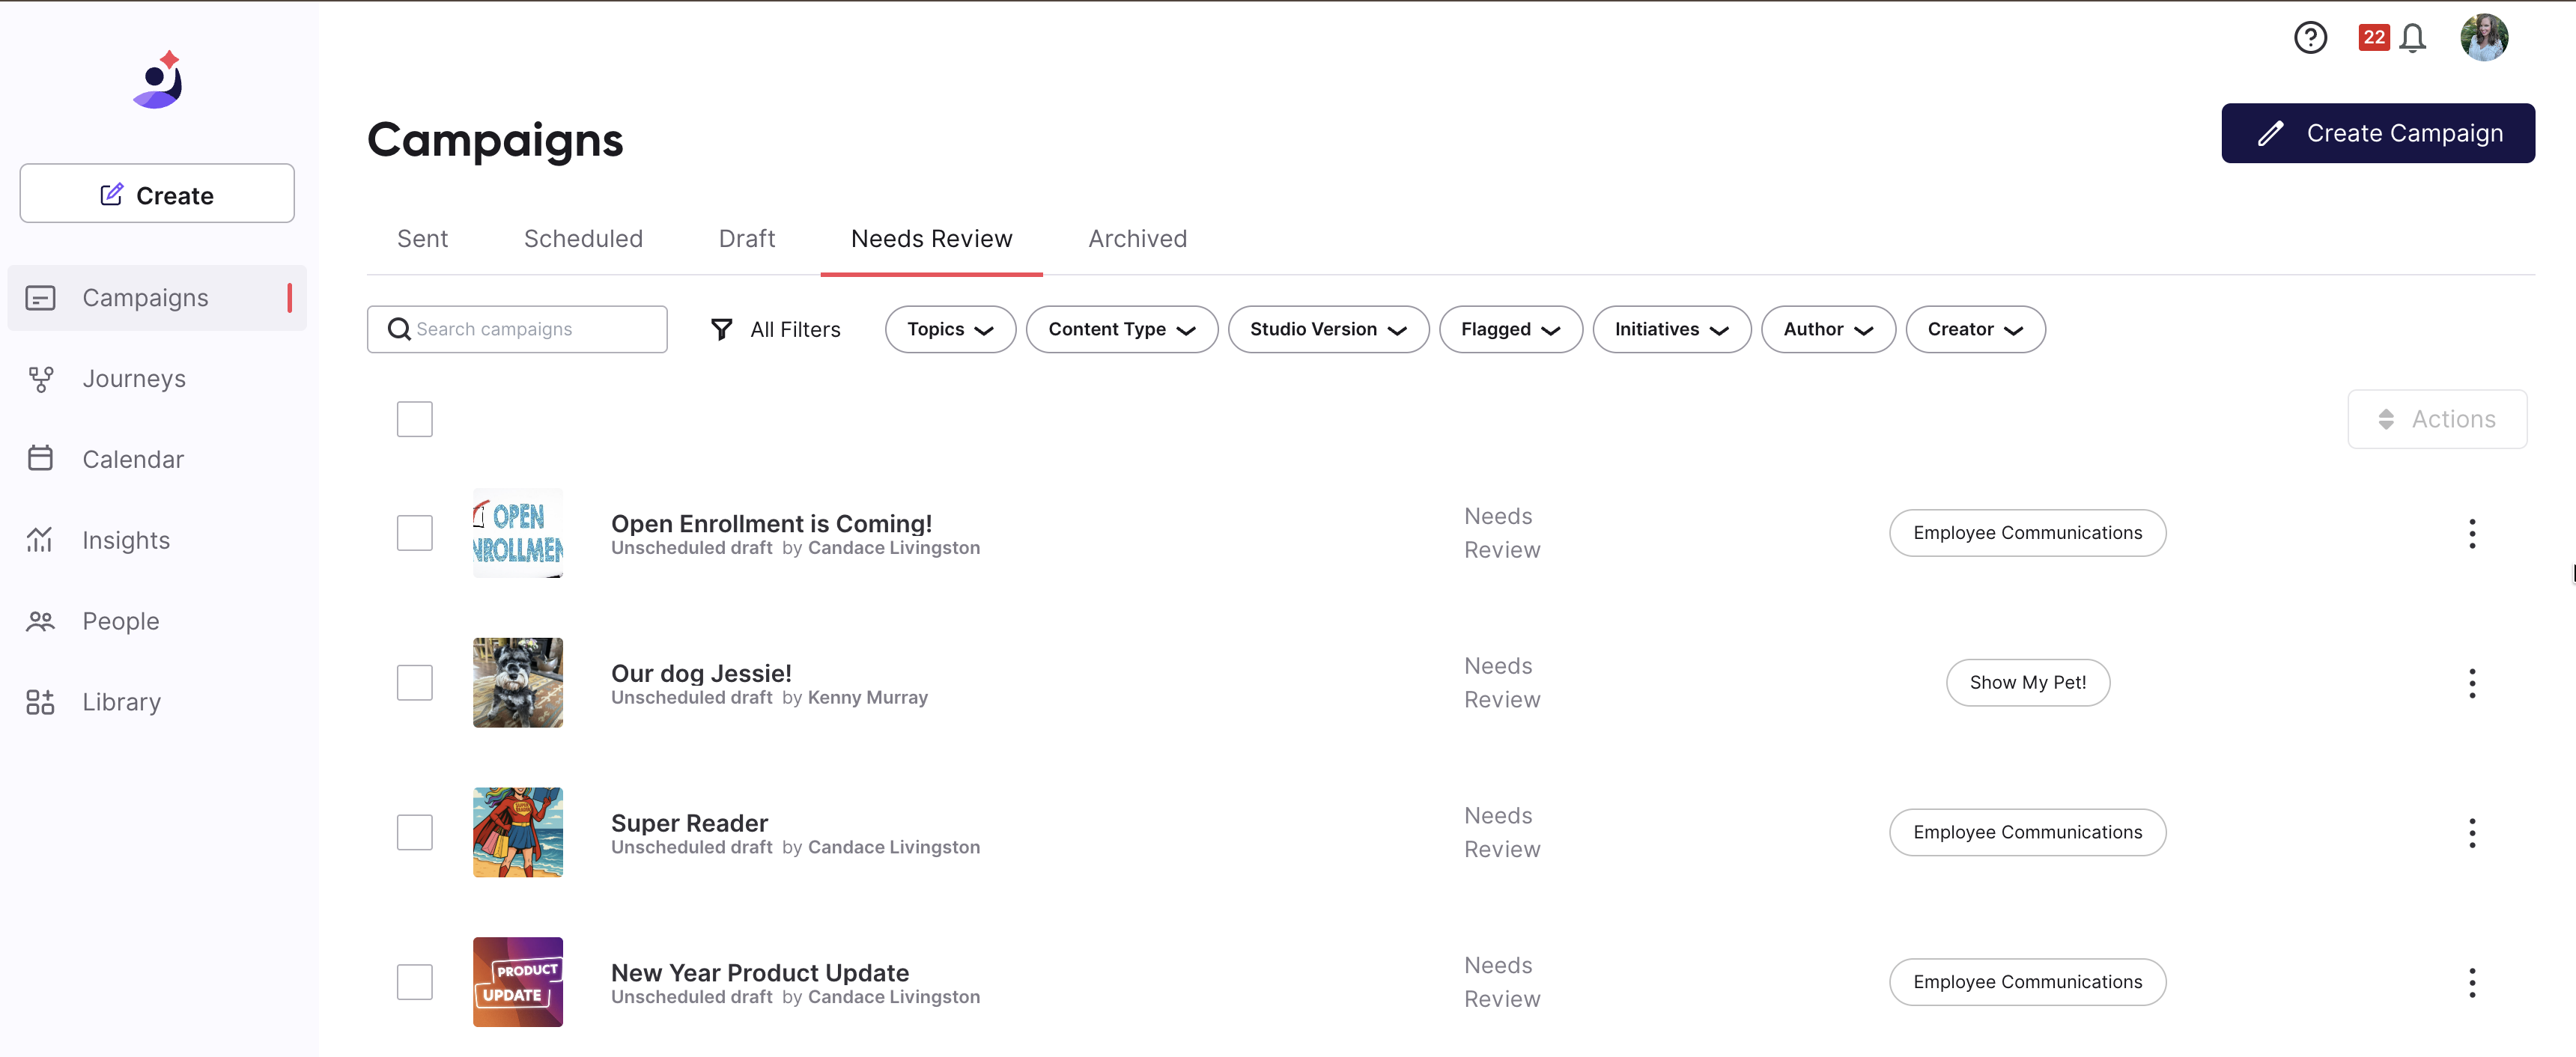
Task: Click the Calendar sidebar icon
Action: (x=40, y=458)
